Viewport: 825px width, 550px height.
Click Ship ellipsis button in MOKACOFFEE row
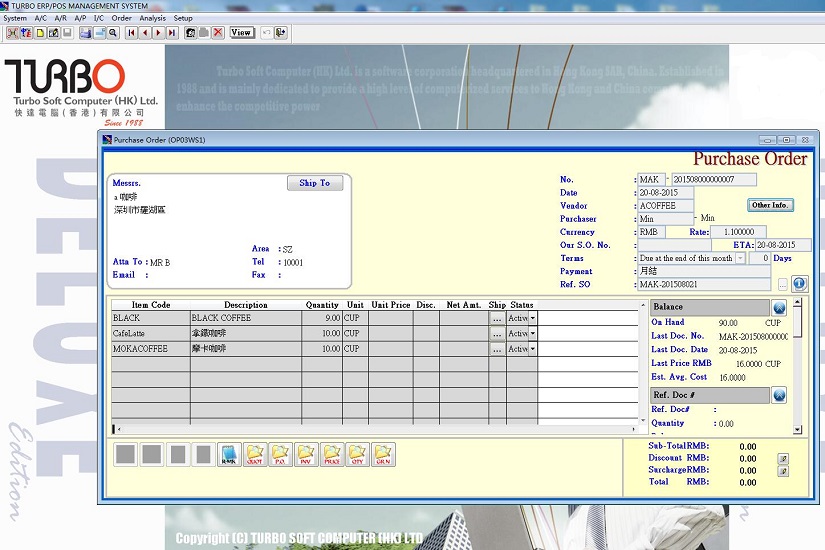497,349
